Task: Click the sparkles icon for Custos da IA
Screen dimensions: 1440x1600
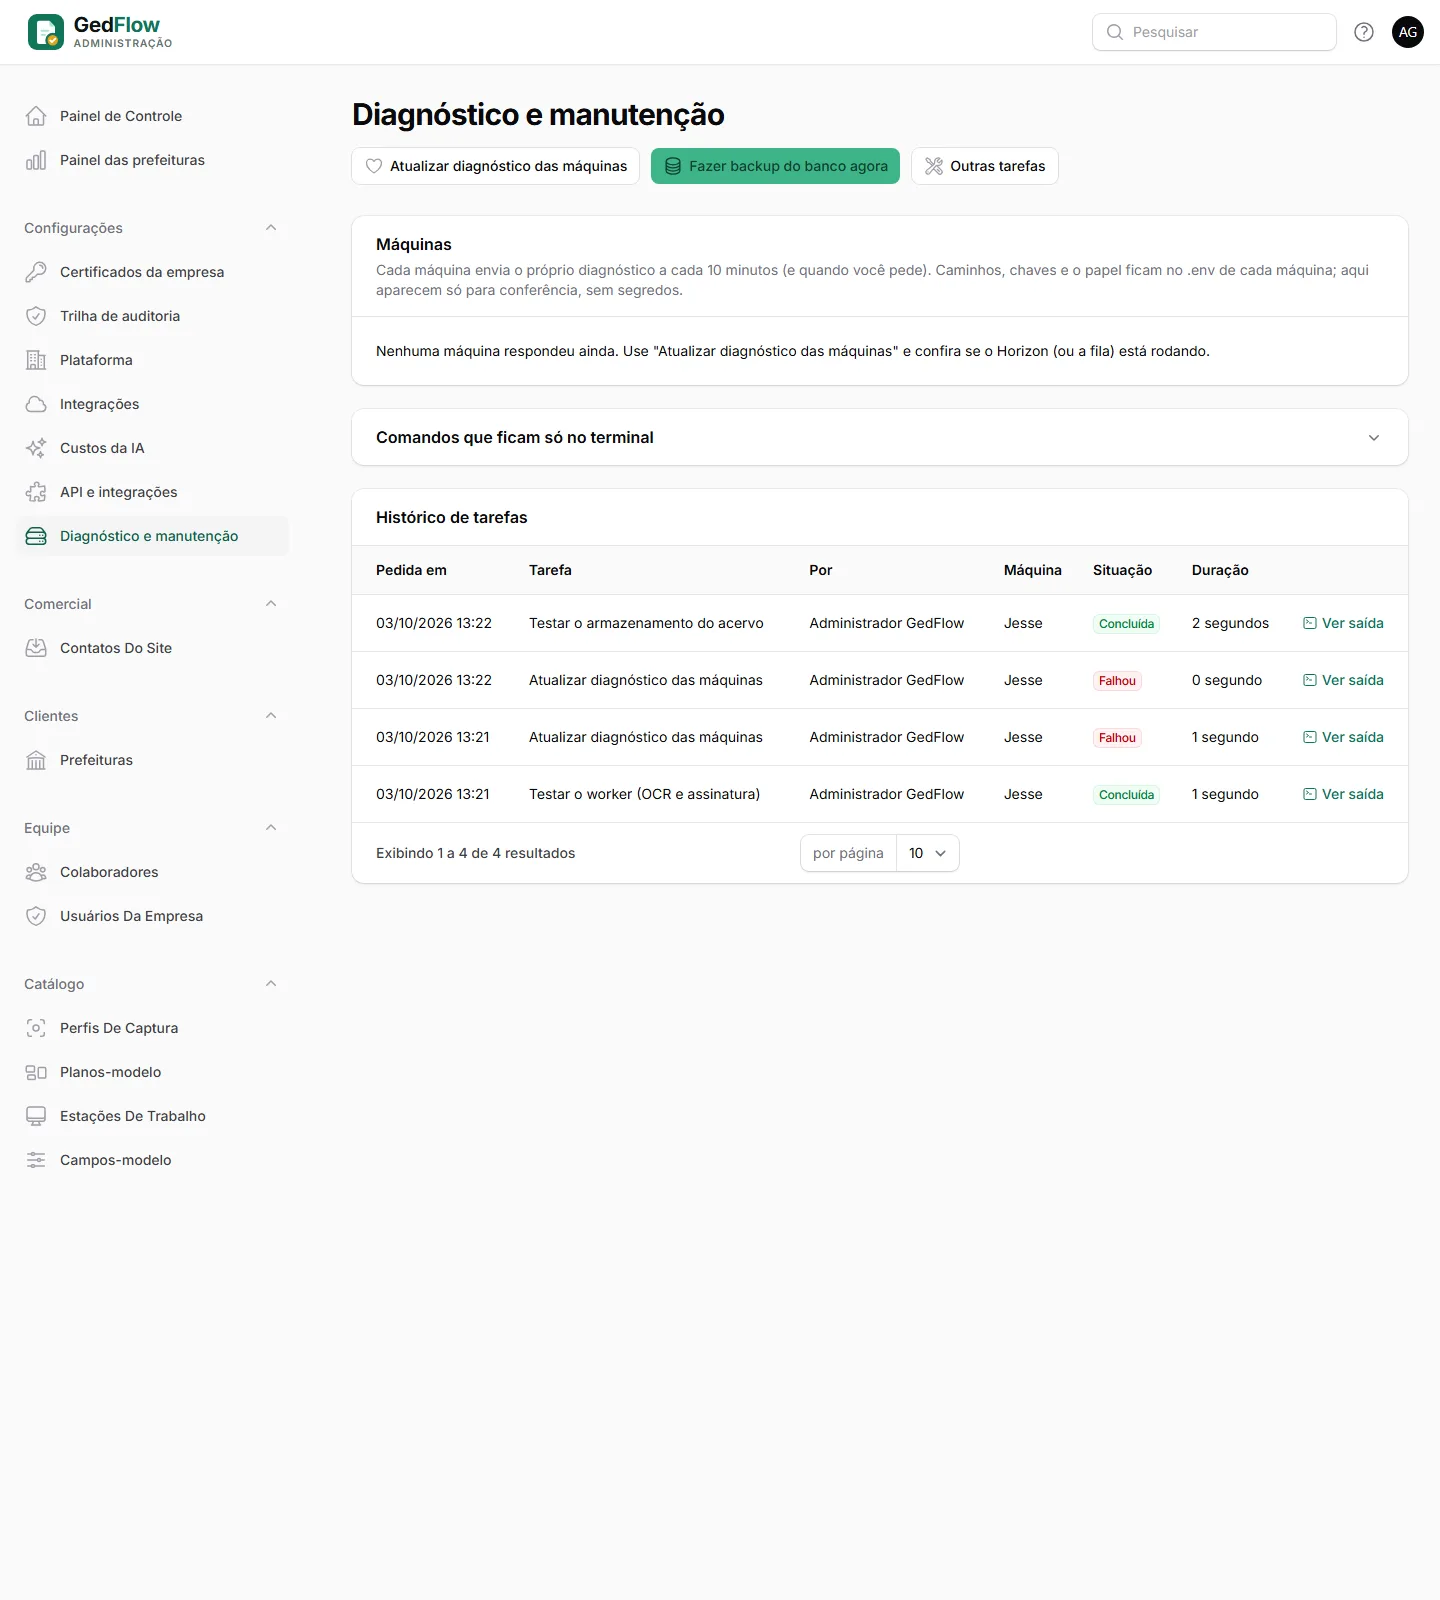Action: pos(36,448)
